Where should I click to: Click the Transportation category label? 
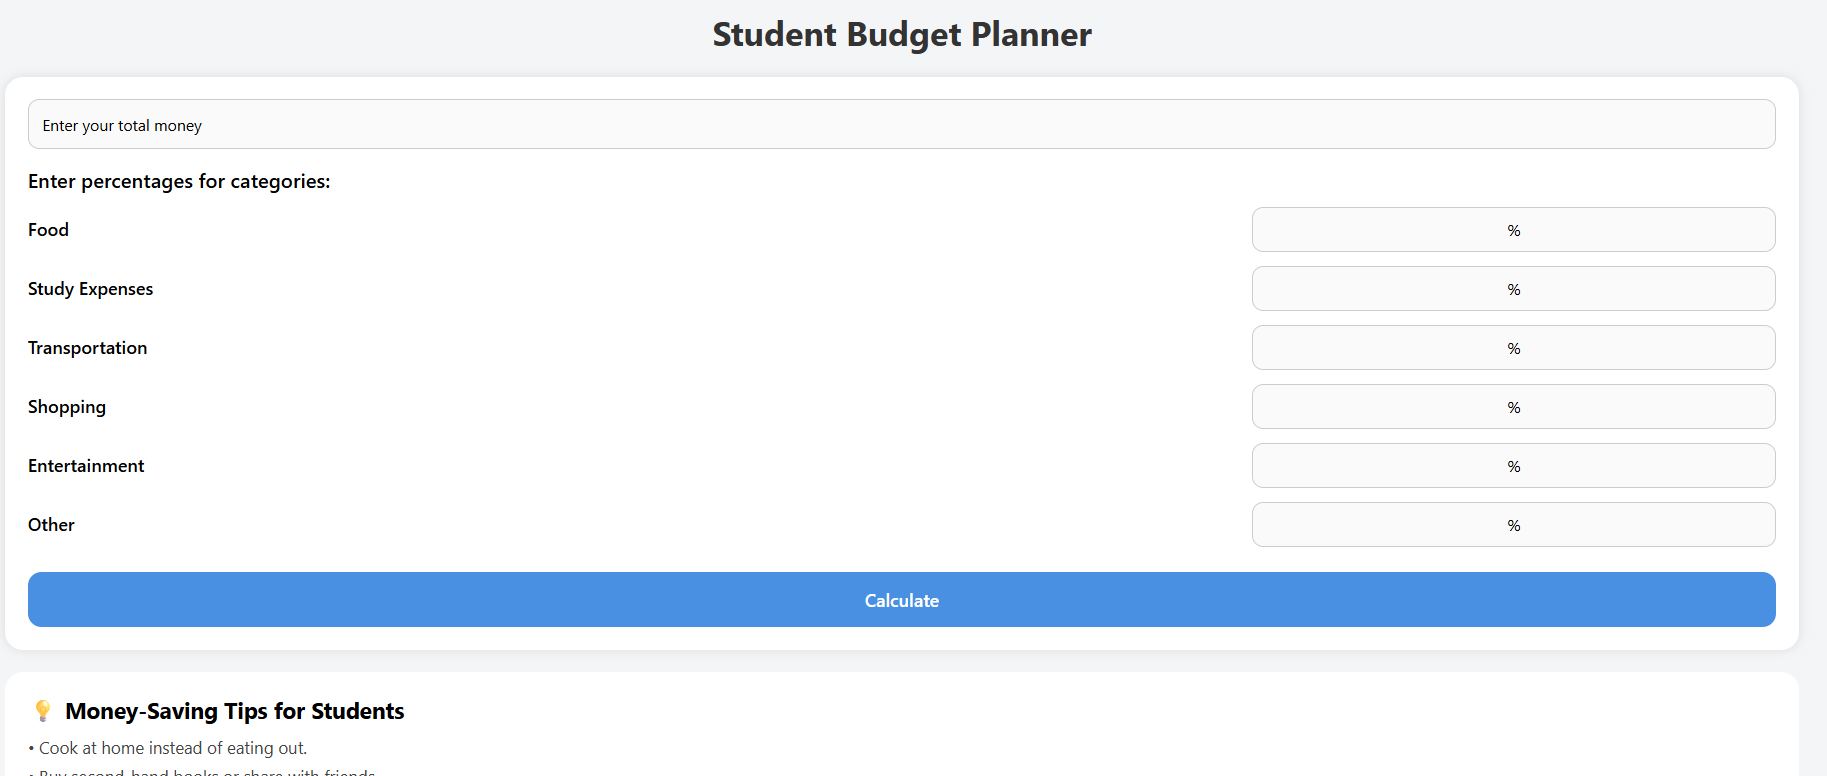tap(87, 348)
